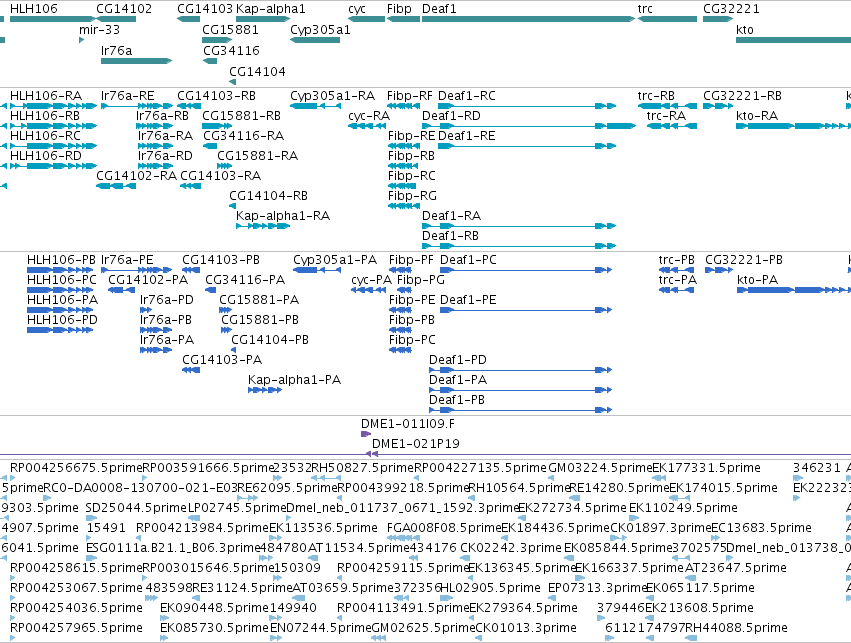Viewport: 851px width, 643px height.
Task: Select the DME1-021P19 clone label
Action: click(x=416, y=444)
